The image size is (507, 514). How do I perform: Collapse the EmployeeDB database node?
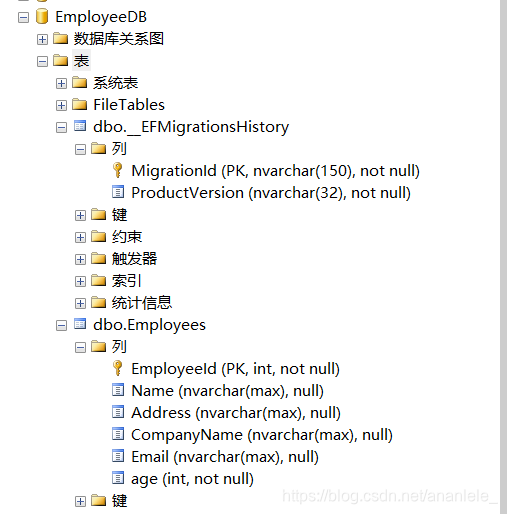(23, 17)
